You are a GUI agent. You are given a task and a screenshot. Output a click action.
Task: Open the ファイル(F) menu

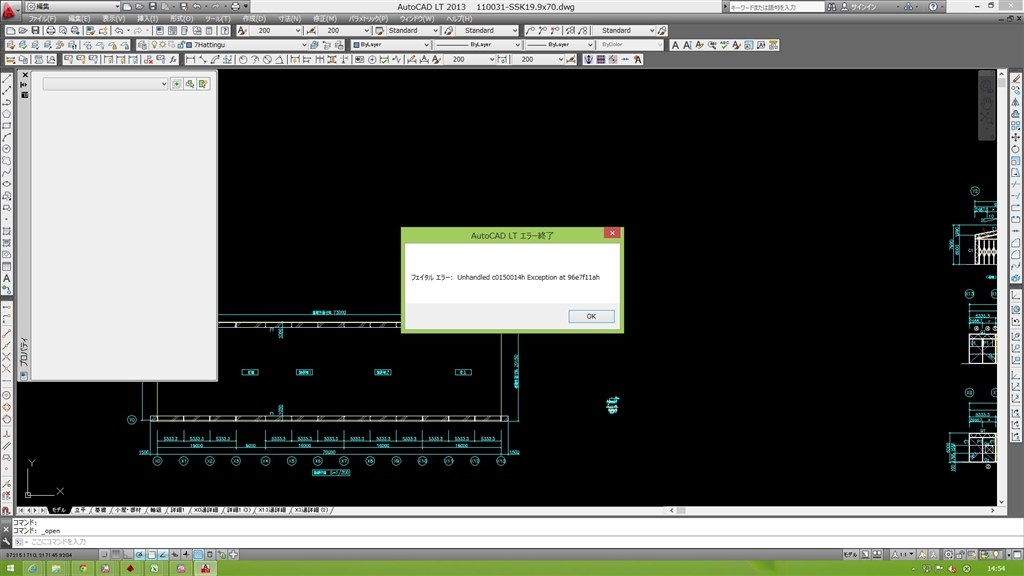coord(42,19)
